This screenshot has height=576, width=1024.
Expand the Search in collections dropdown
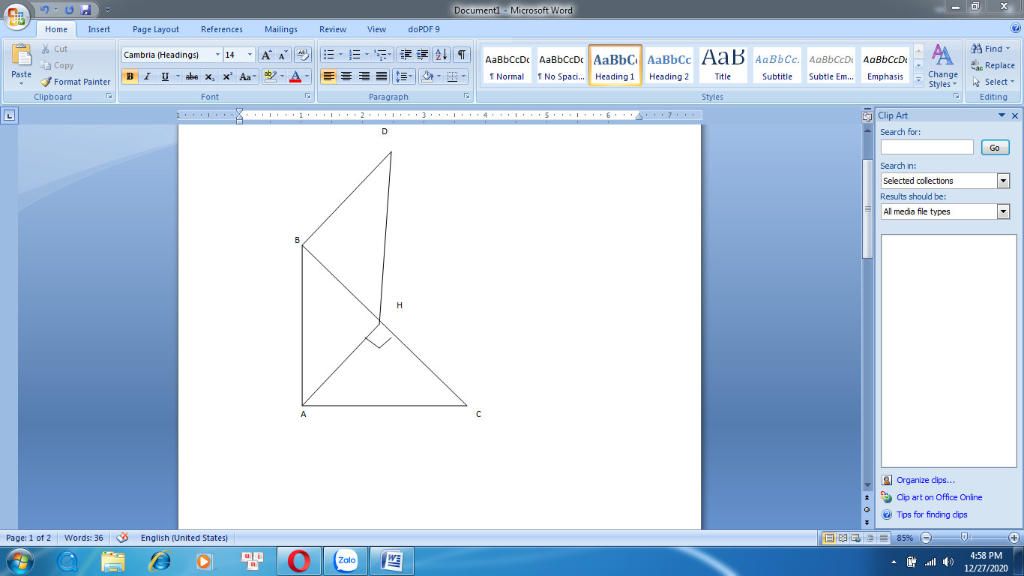(1003, 181)
